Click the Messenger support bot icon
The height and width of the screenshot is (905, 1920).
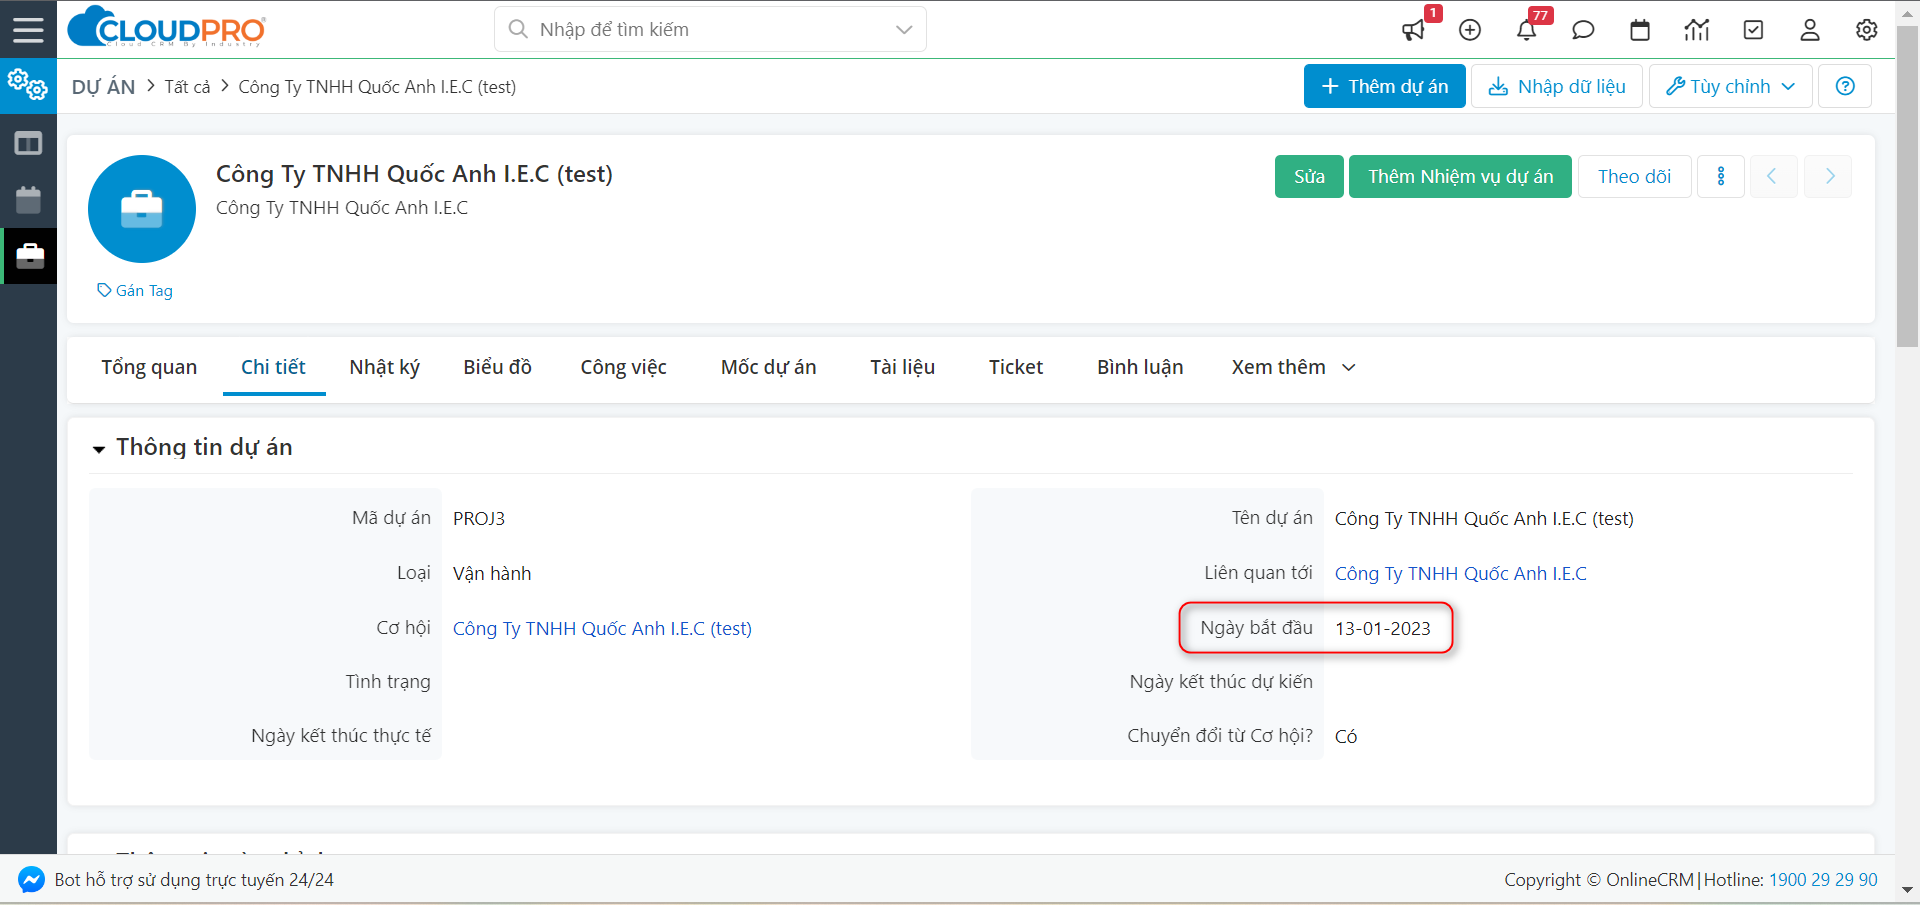coord(31,880)
